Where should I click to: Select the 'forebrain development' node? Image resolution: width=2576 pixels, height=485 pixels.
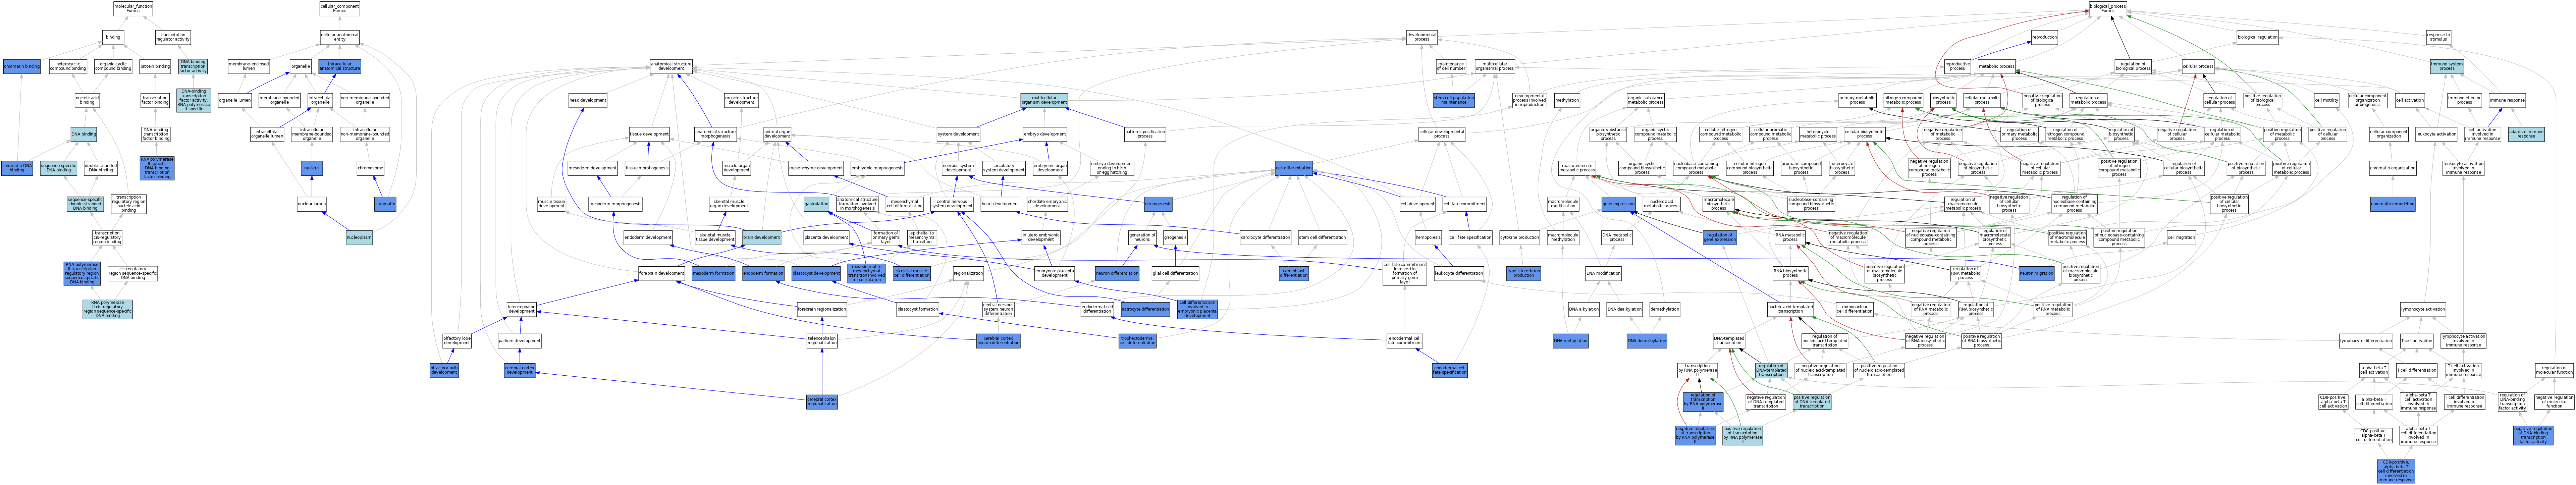point(661,273)
